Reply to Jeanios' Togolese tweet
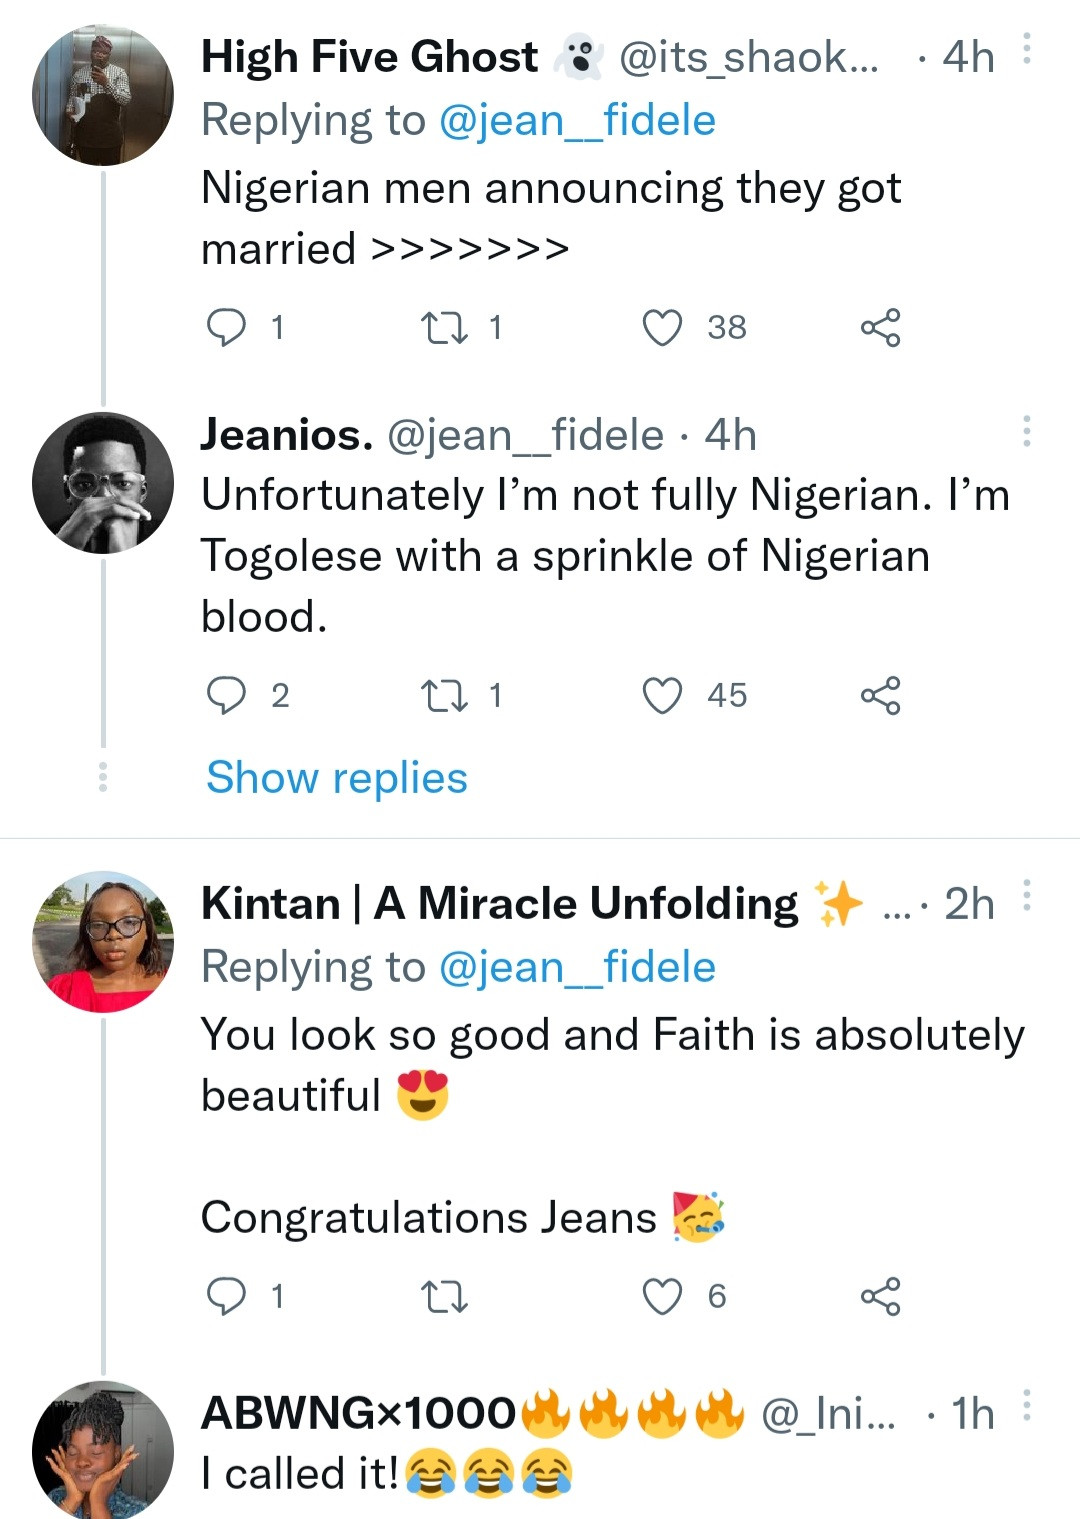Image resolution: width=1080 pixels, height=1519 pixels. 226,695
